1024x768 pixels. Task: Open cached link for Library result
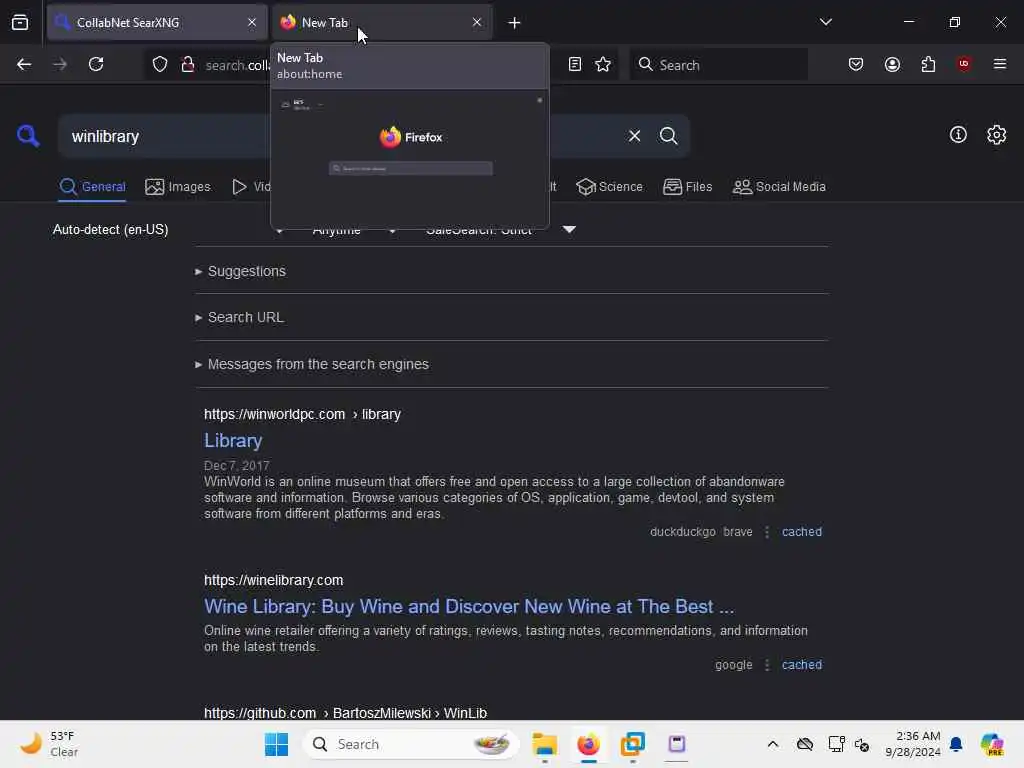click(x=801, y=532)
